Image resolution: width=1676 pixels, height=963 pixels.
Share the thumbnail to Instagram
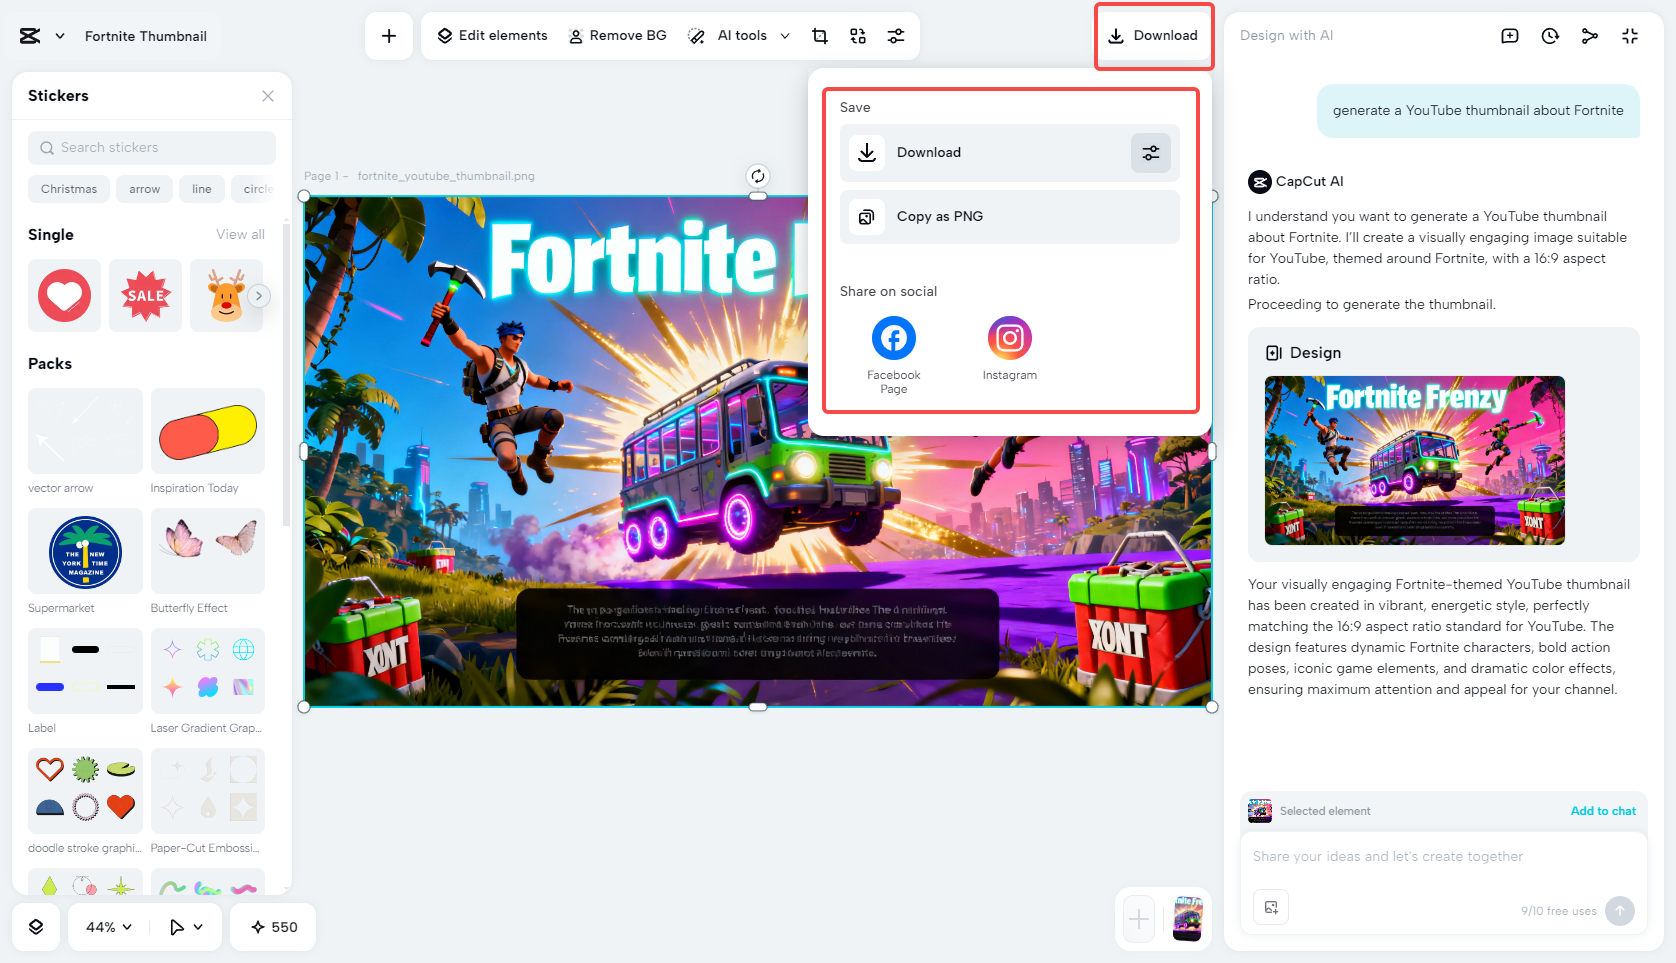coord(1009,338)
